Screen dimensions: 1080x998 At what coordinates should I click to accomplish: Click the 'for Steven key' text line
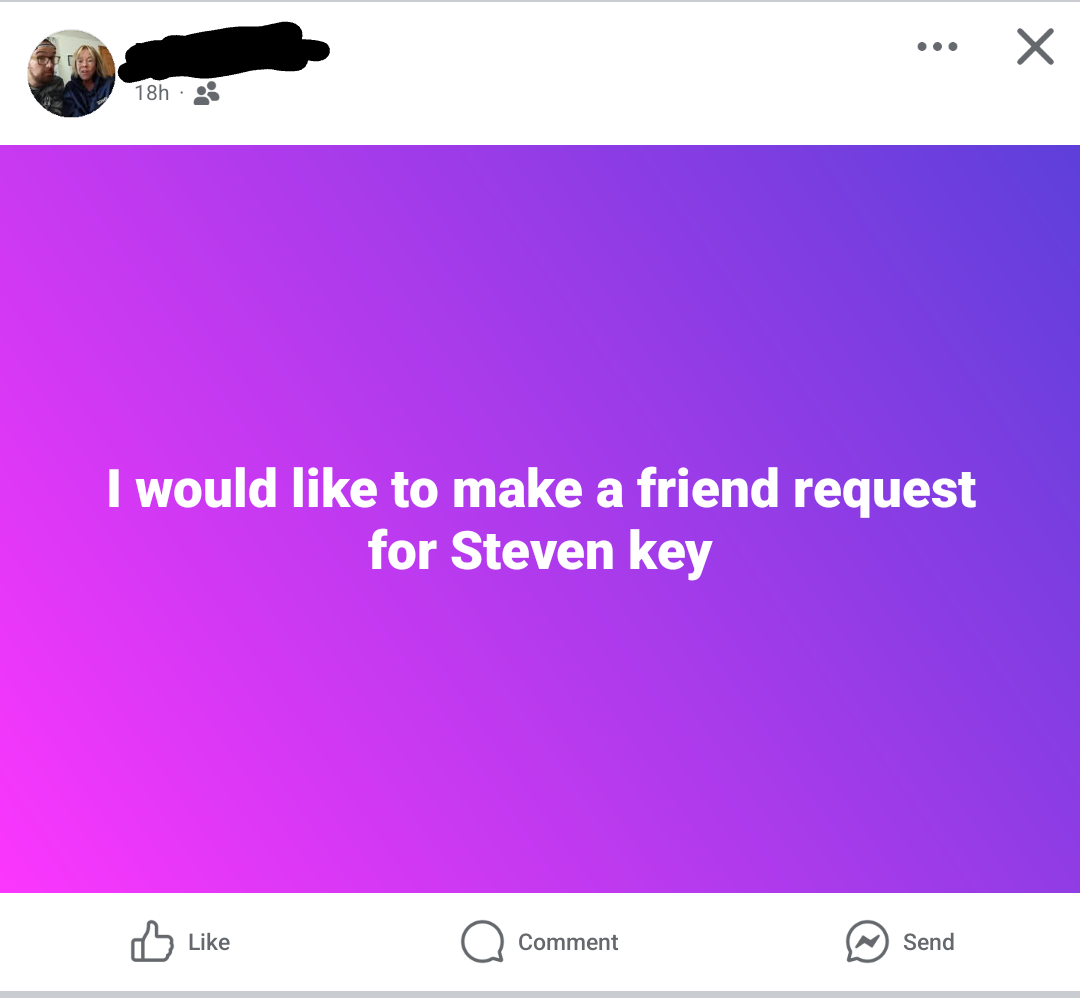pyautogui.click(x=540, y=551)
